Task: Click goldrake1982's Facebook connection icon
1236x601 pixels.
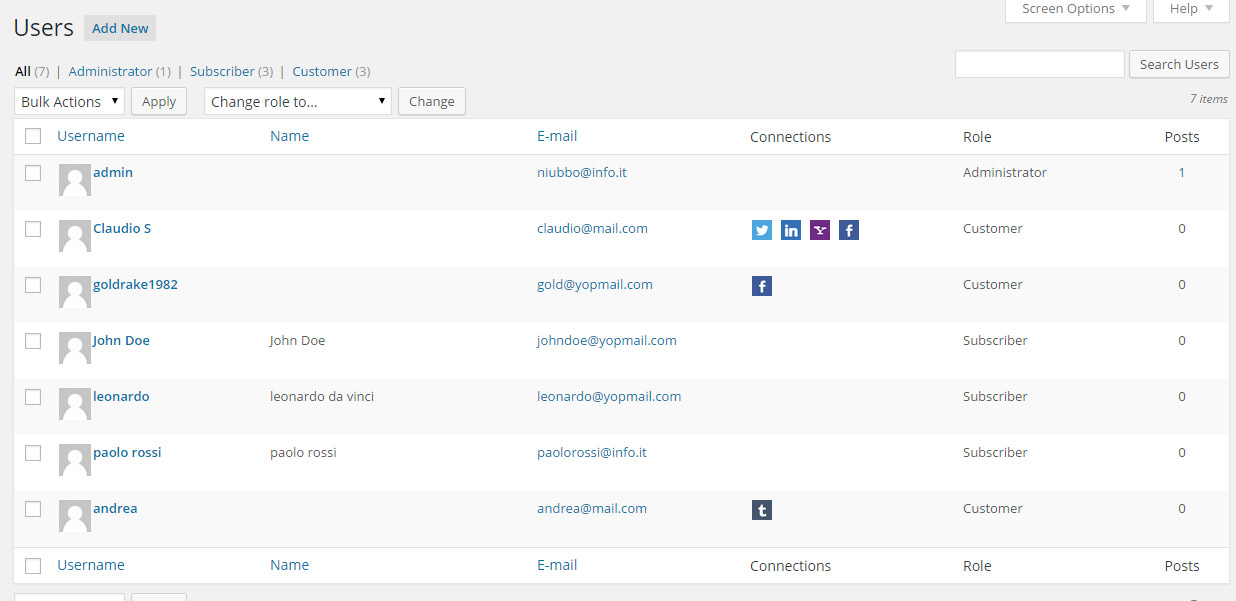Action: point(762,287)
